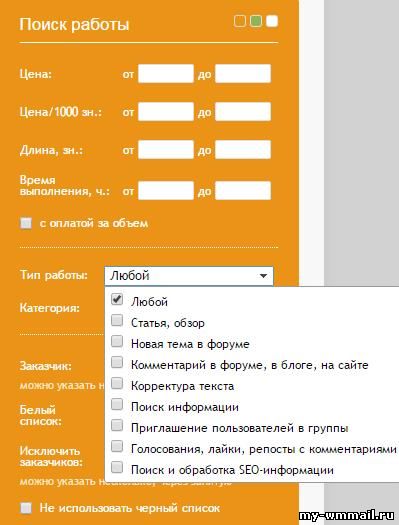Click the Длина, зн. 'до' field

[243, 150]
